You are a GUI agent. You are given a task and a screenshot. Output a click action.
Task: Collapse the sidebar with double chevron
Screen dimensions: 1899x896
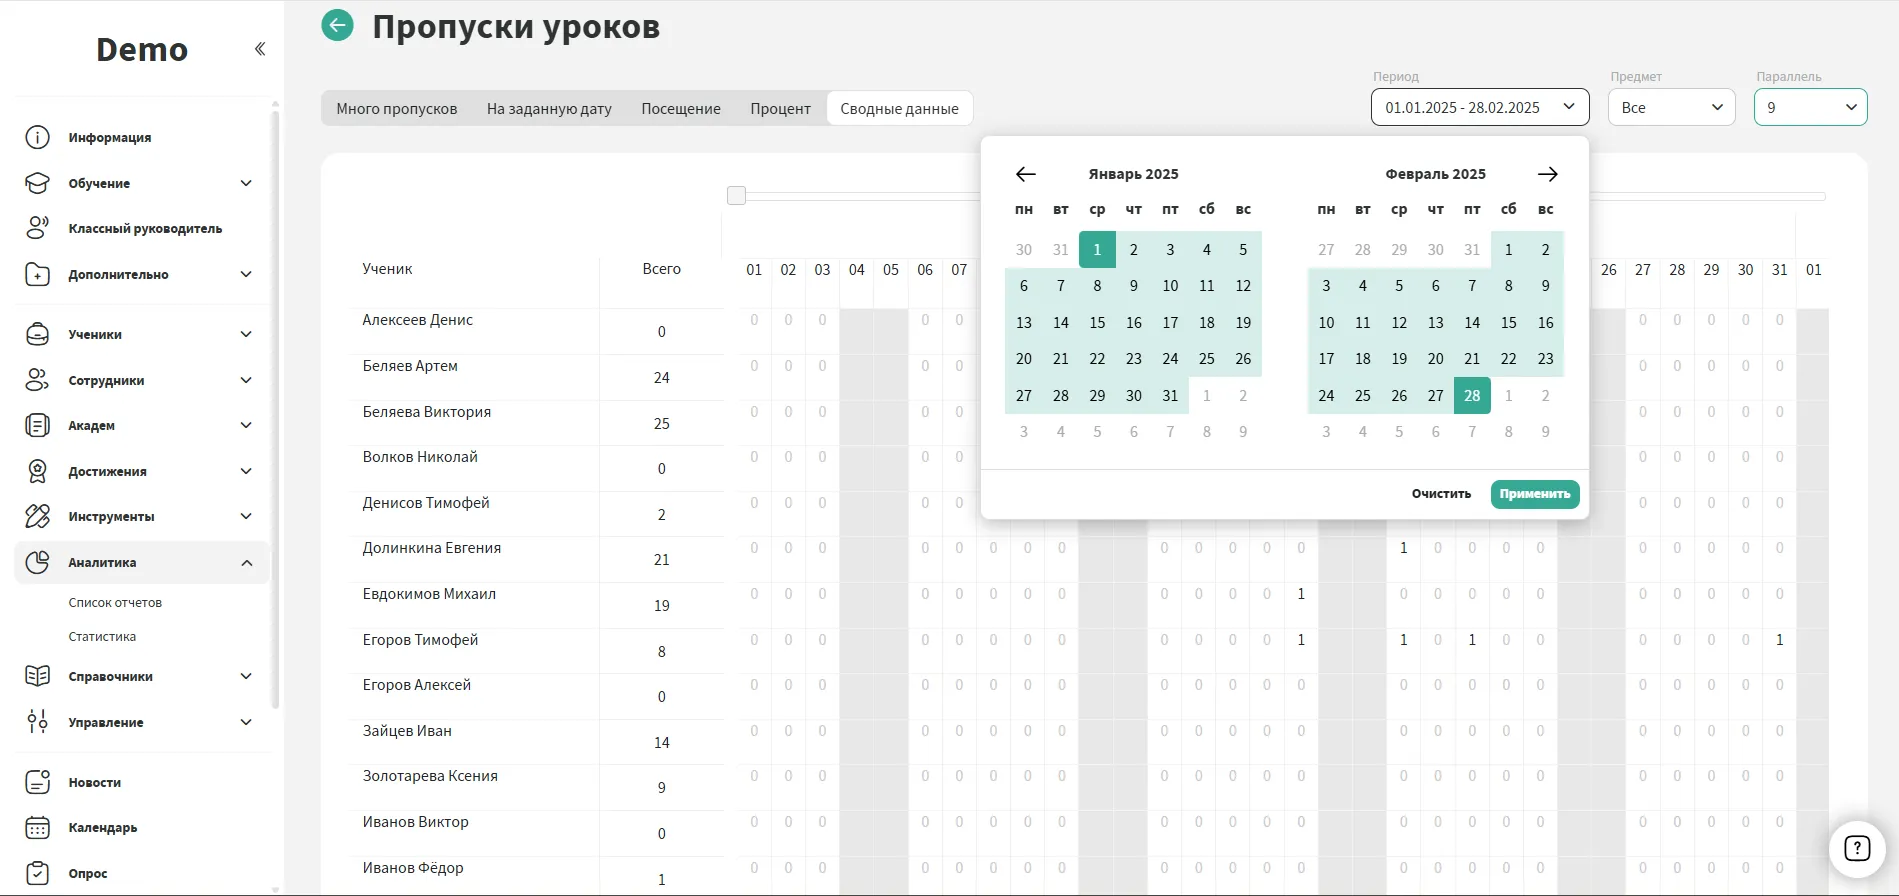(x=260, y=49)
